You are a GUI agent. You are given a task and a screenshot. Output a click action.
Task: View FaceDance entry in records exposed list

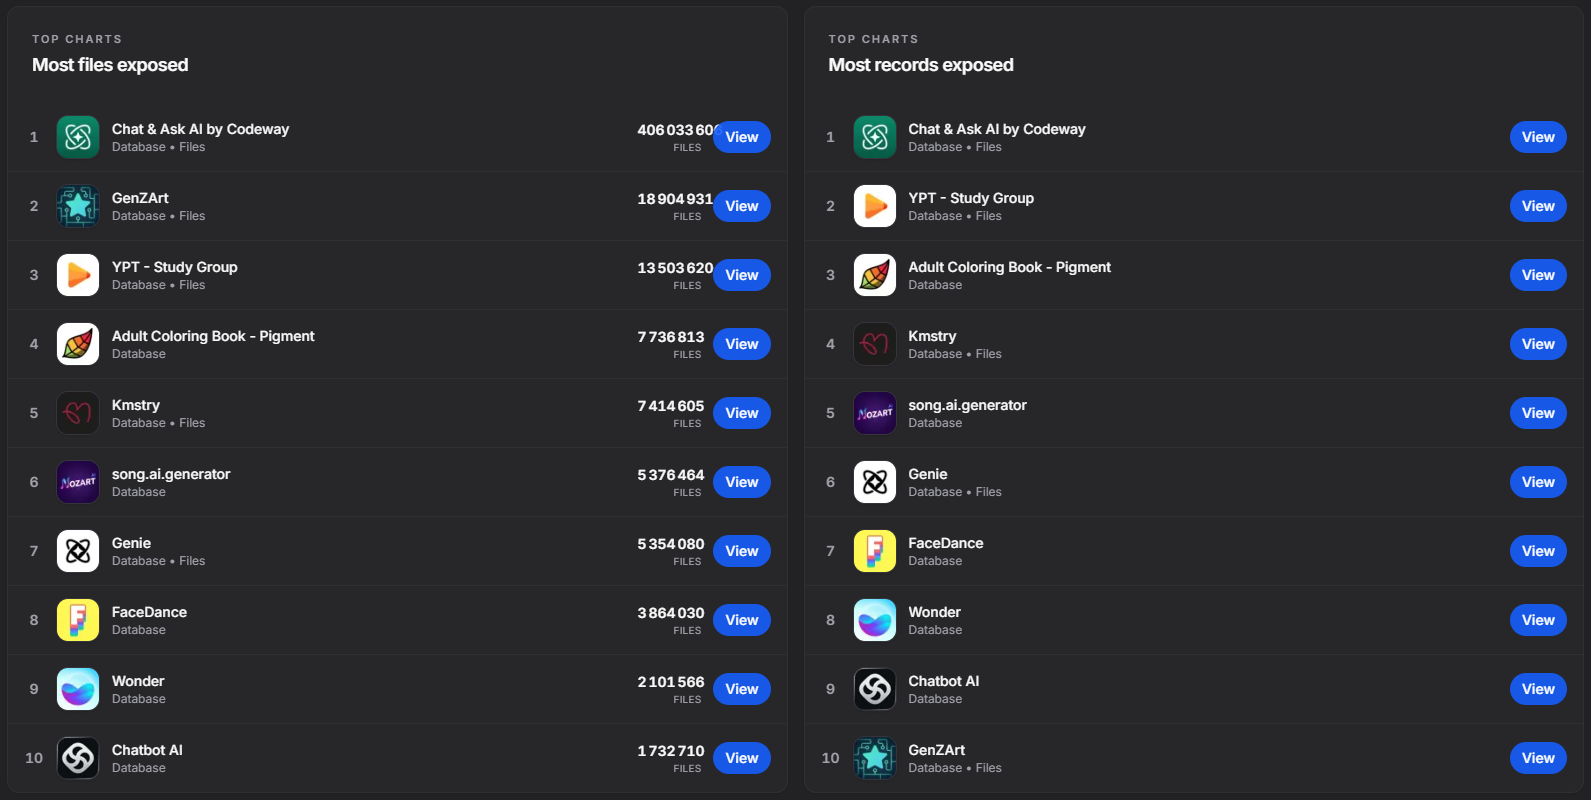point(1538,551)
